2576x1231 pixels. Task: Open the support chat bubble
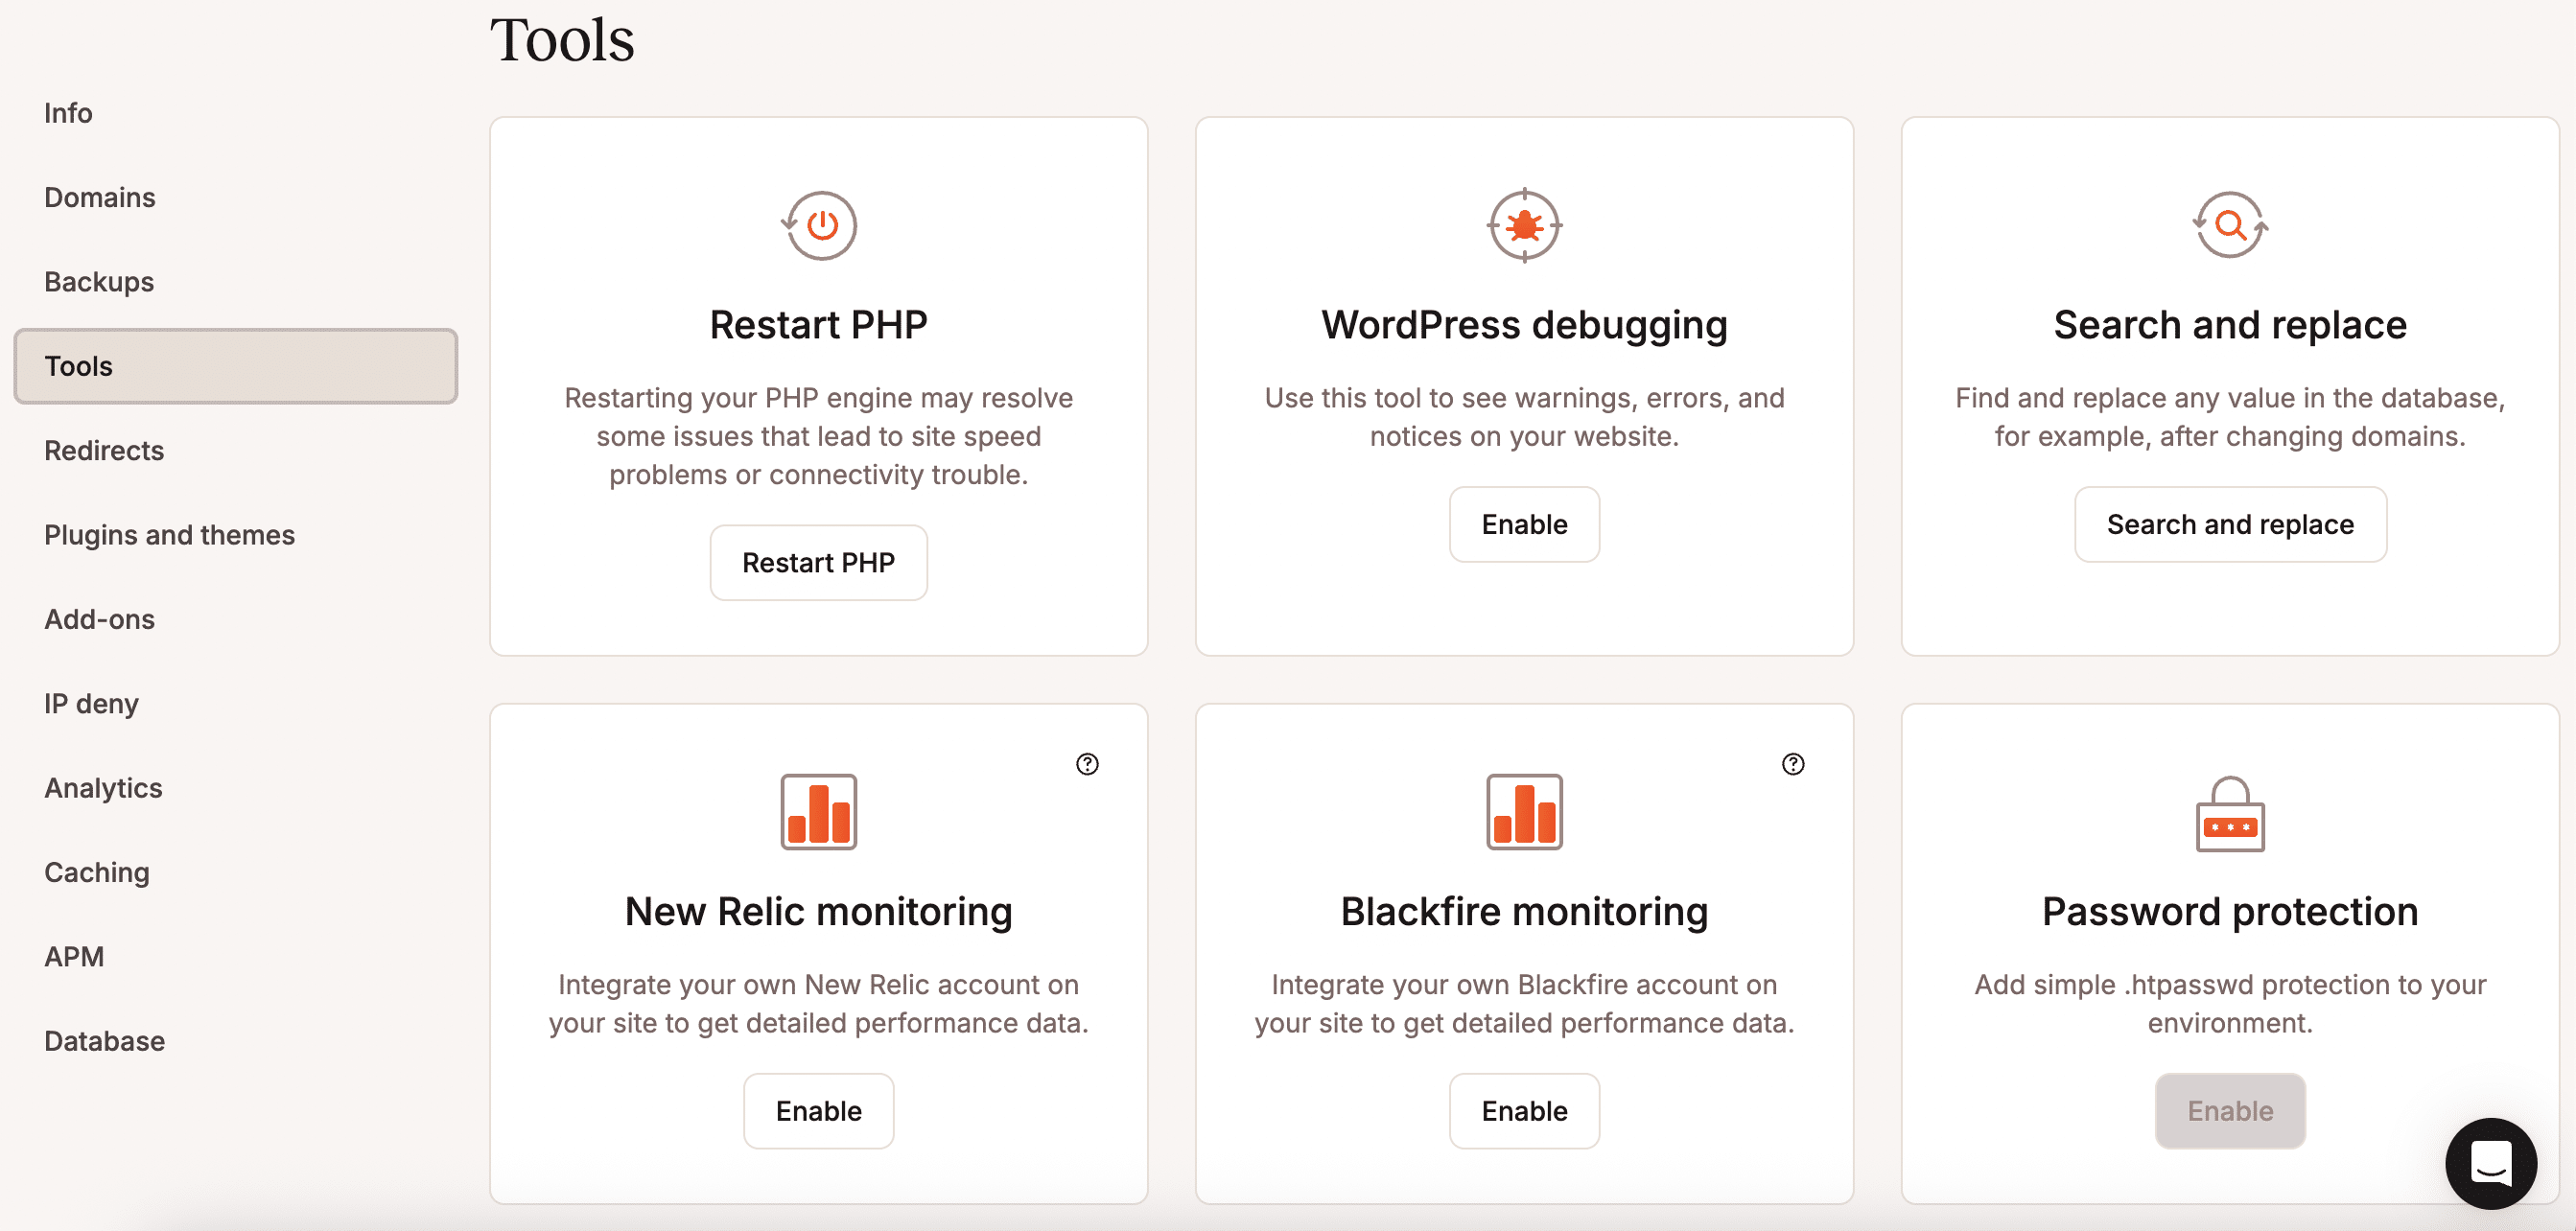tap(2491, 1163)
